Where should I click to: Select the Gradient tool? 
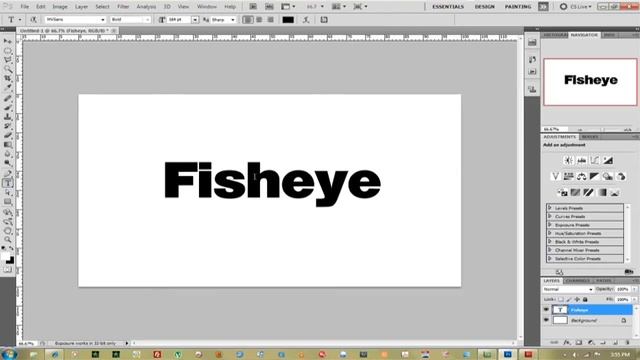click(x=8, y=145)
